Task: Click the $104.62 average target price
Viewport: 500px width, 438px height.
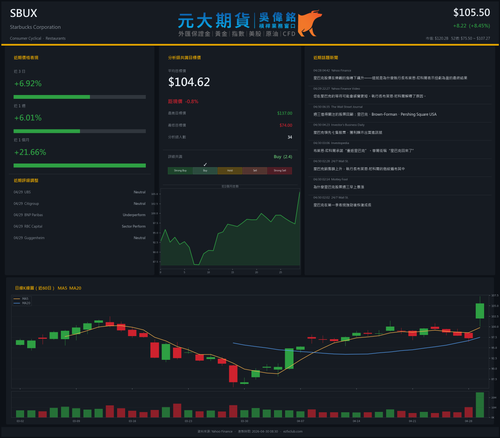Action: pos(189,82)
